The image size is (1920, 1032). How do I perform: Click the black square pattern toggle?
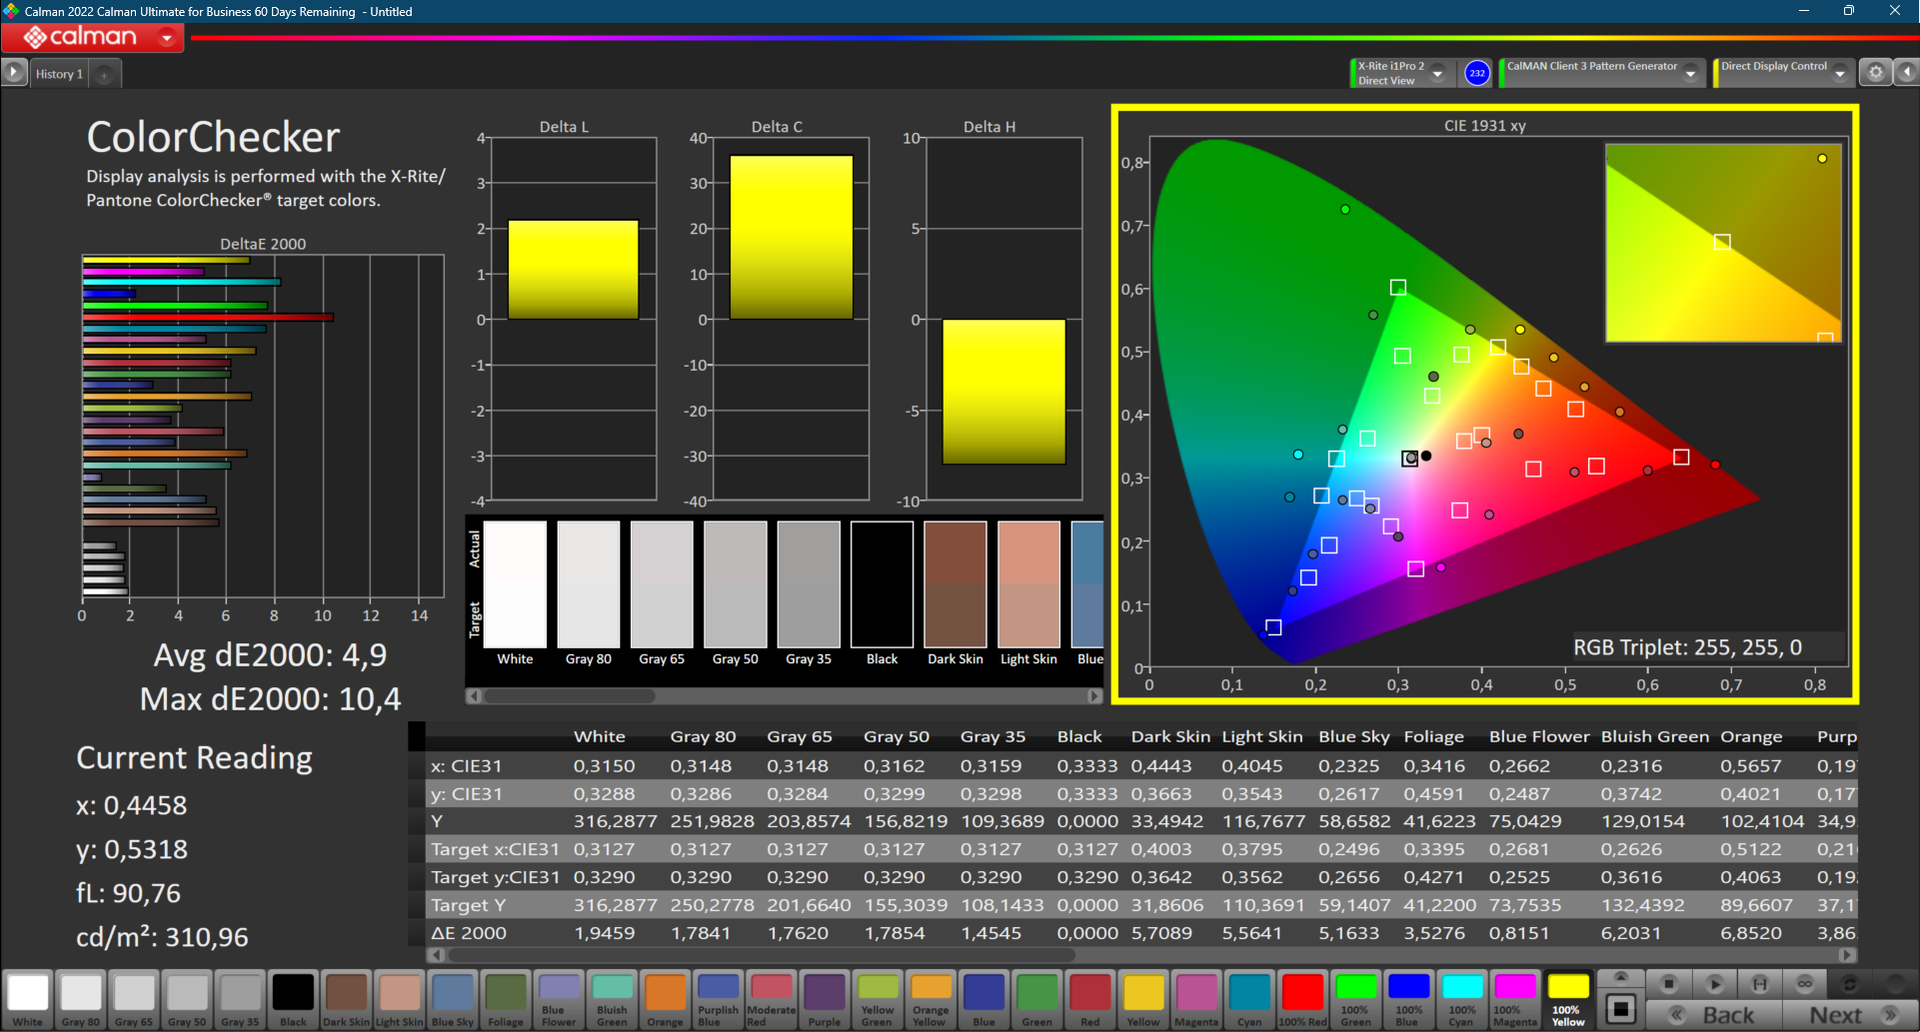click(1621, 1009)
